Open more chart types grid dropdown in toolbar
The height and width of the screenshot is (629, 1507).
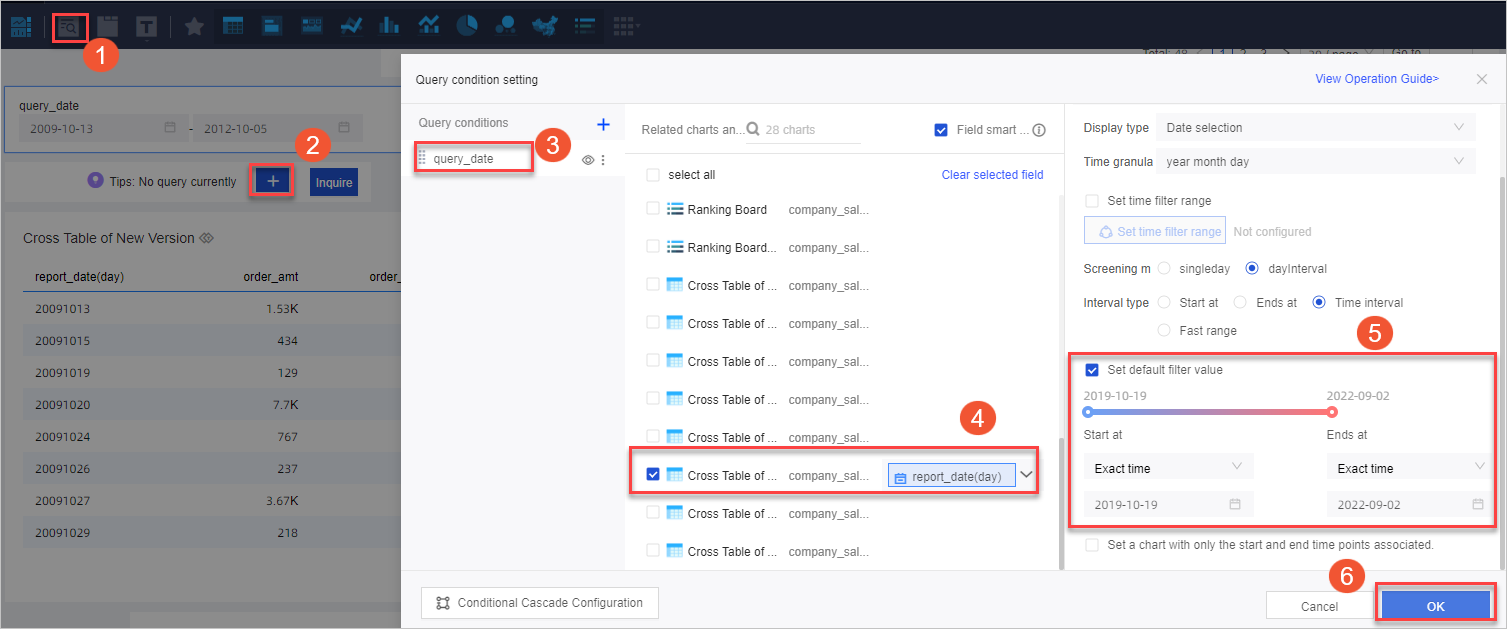point(626,27)
